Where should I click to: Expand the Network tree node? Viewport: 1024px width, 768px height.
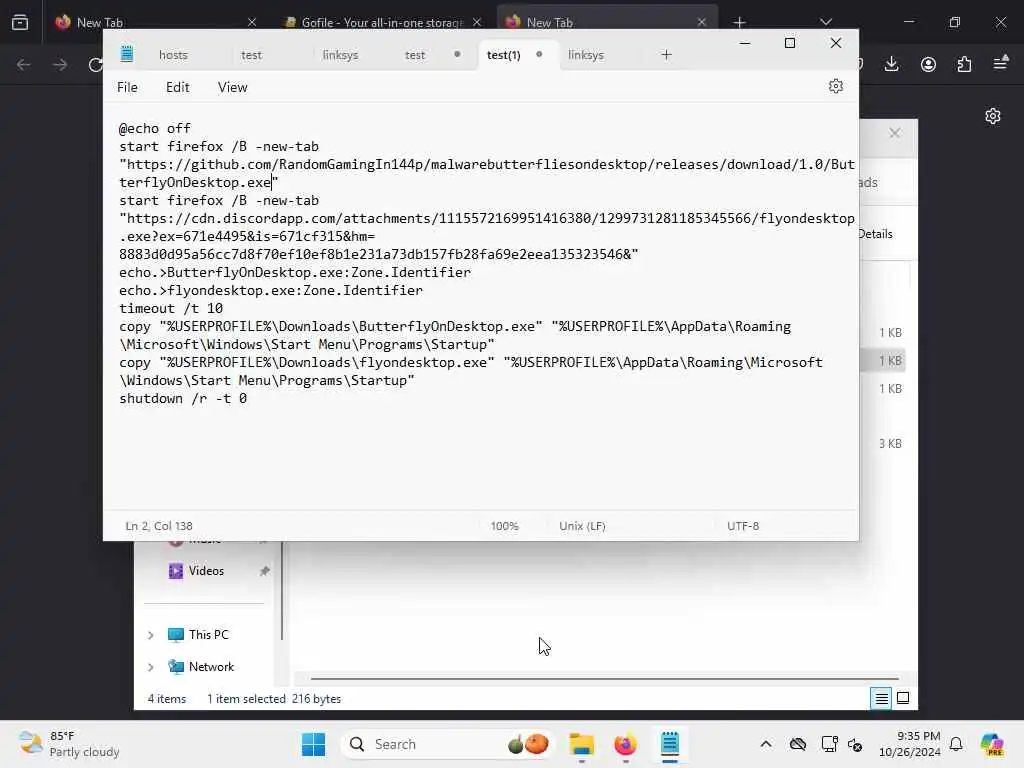point(150,667)
